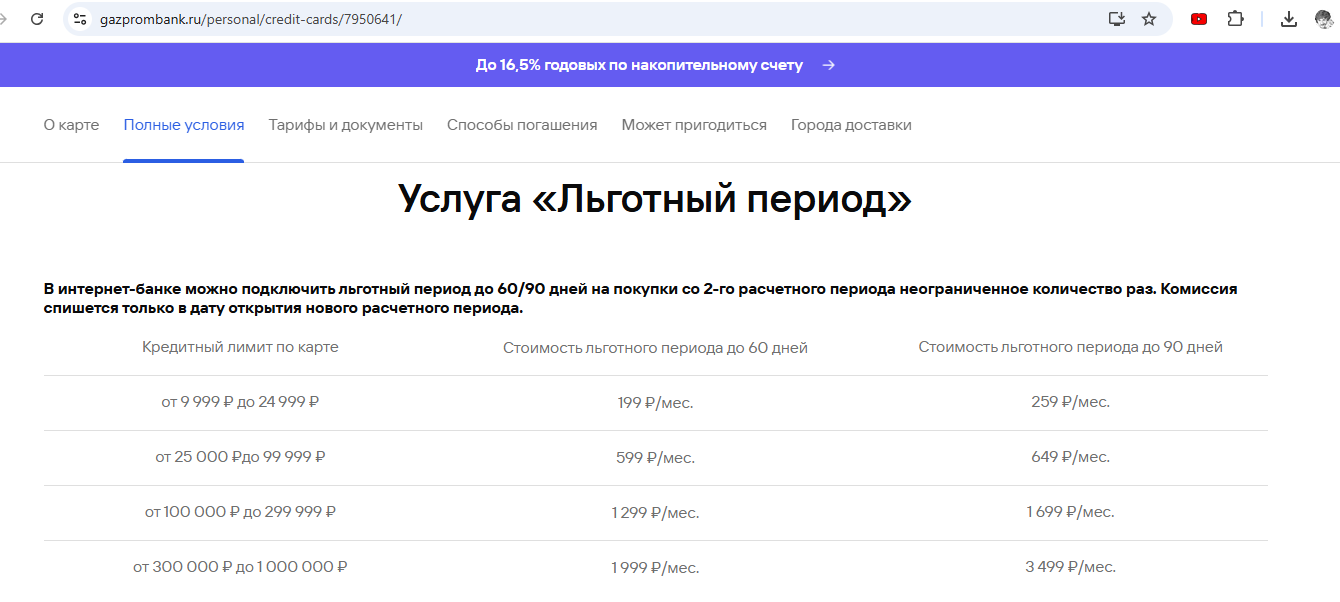The height and width of the screenshot is (602, 1340).
Task: Go to the Способы погашения tab
Action: pyautogui.click(x=522, y=125)
